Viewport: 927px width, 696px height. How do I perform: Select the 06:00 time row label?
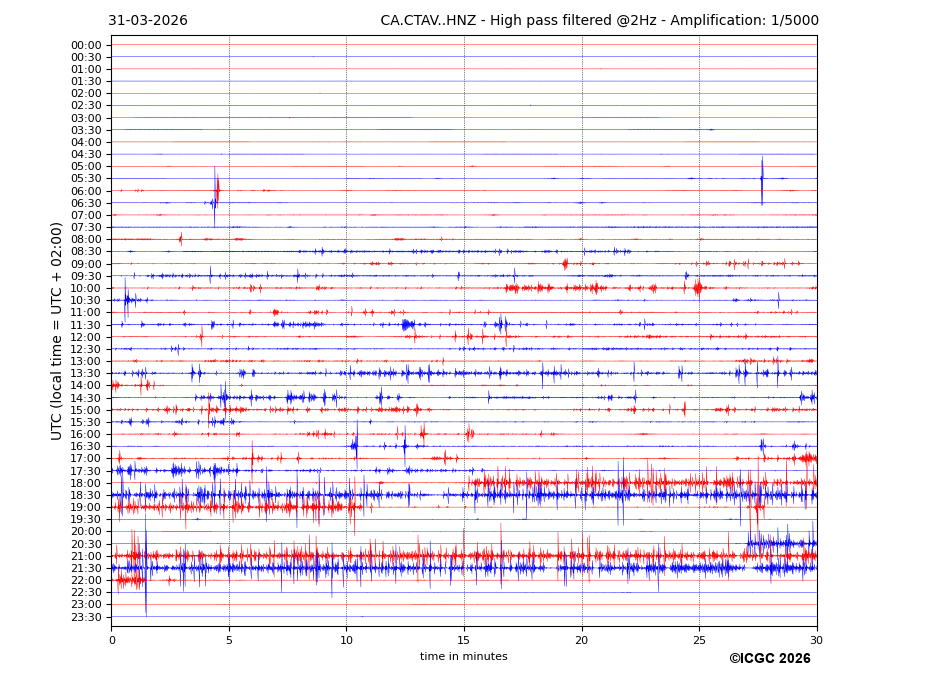[86, 191]
